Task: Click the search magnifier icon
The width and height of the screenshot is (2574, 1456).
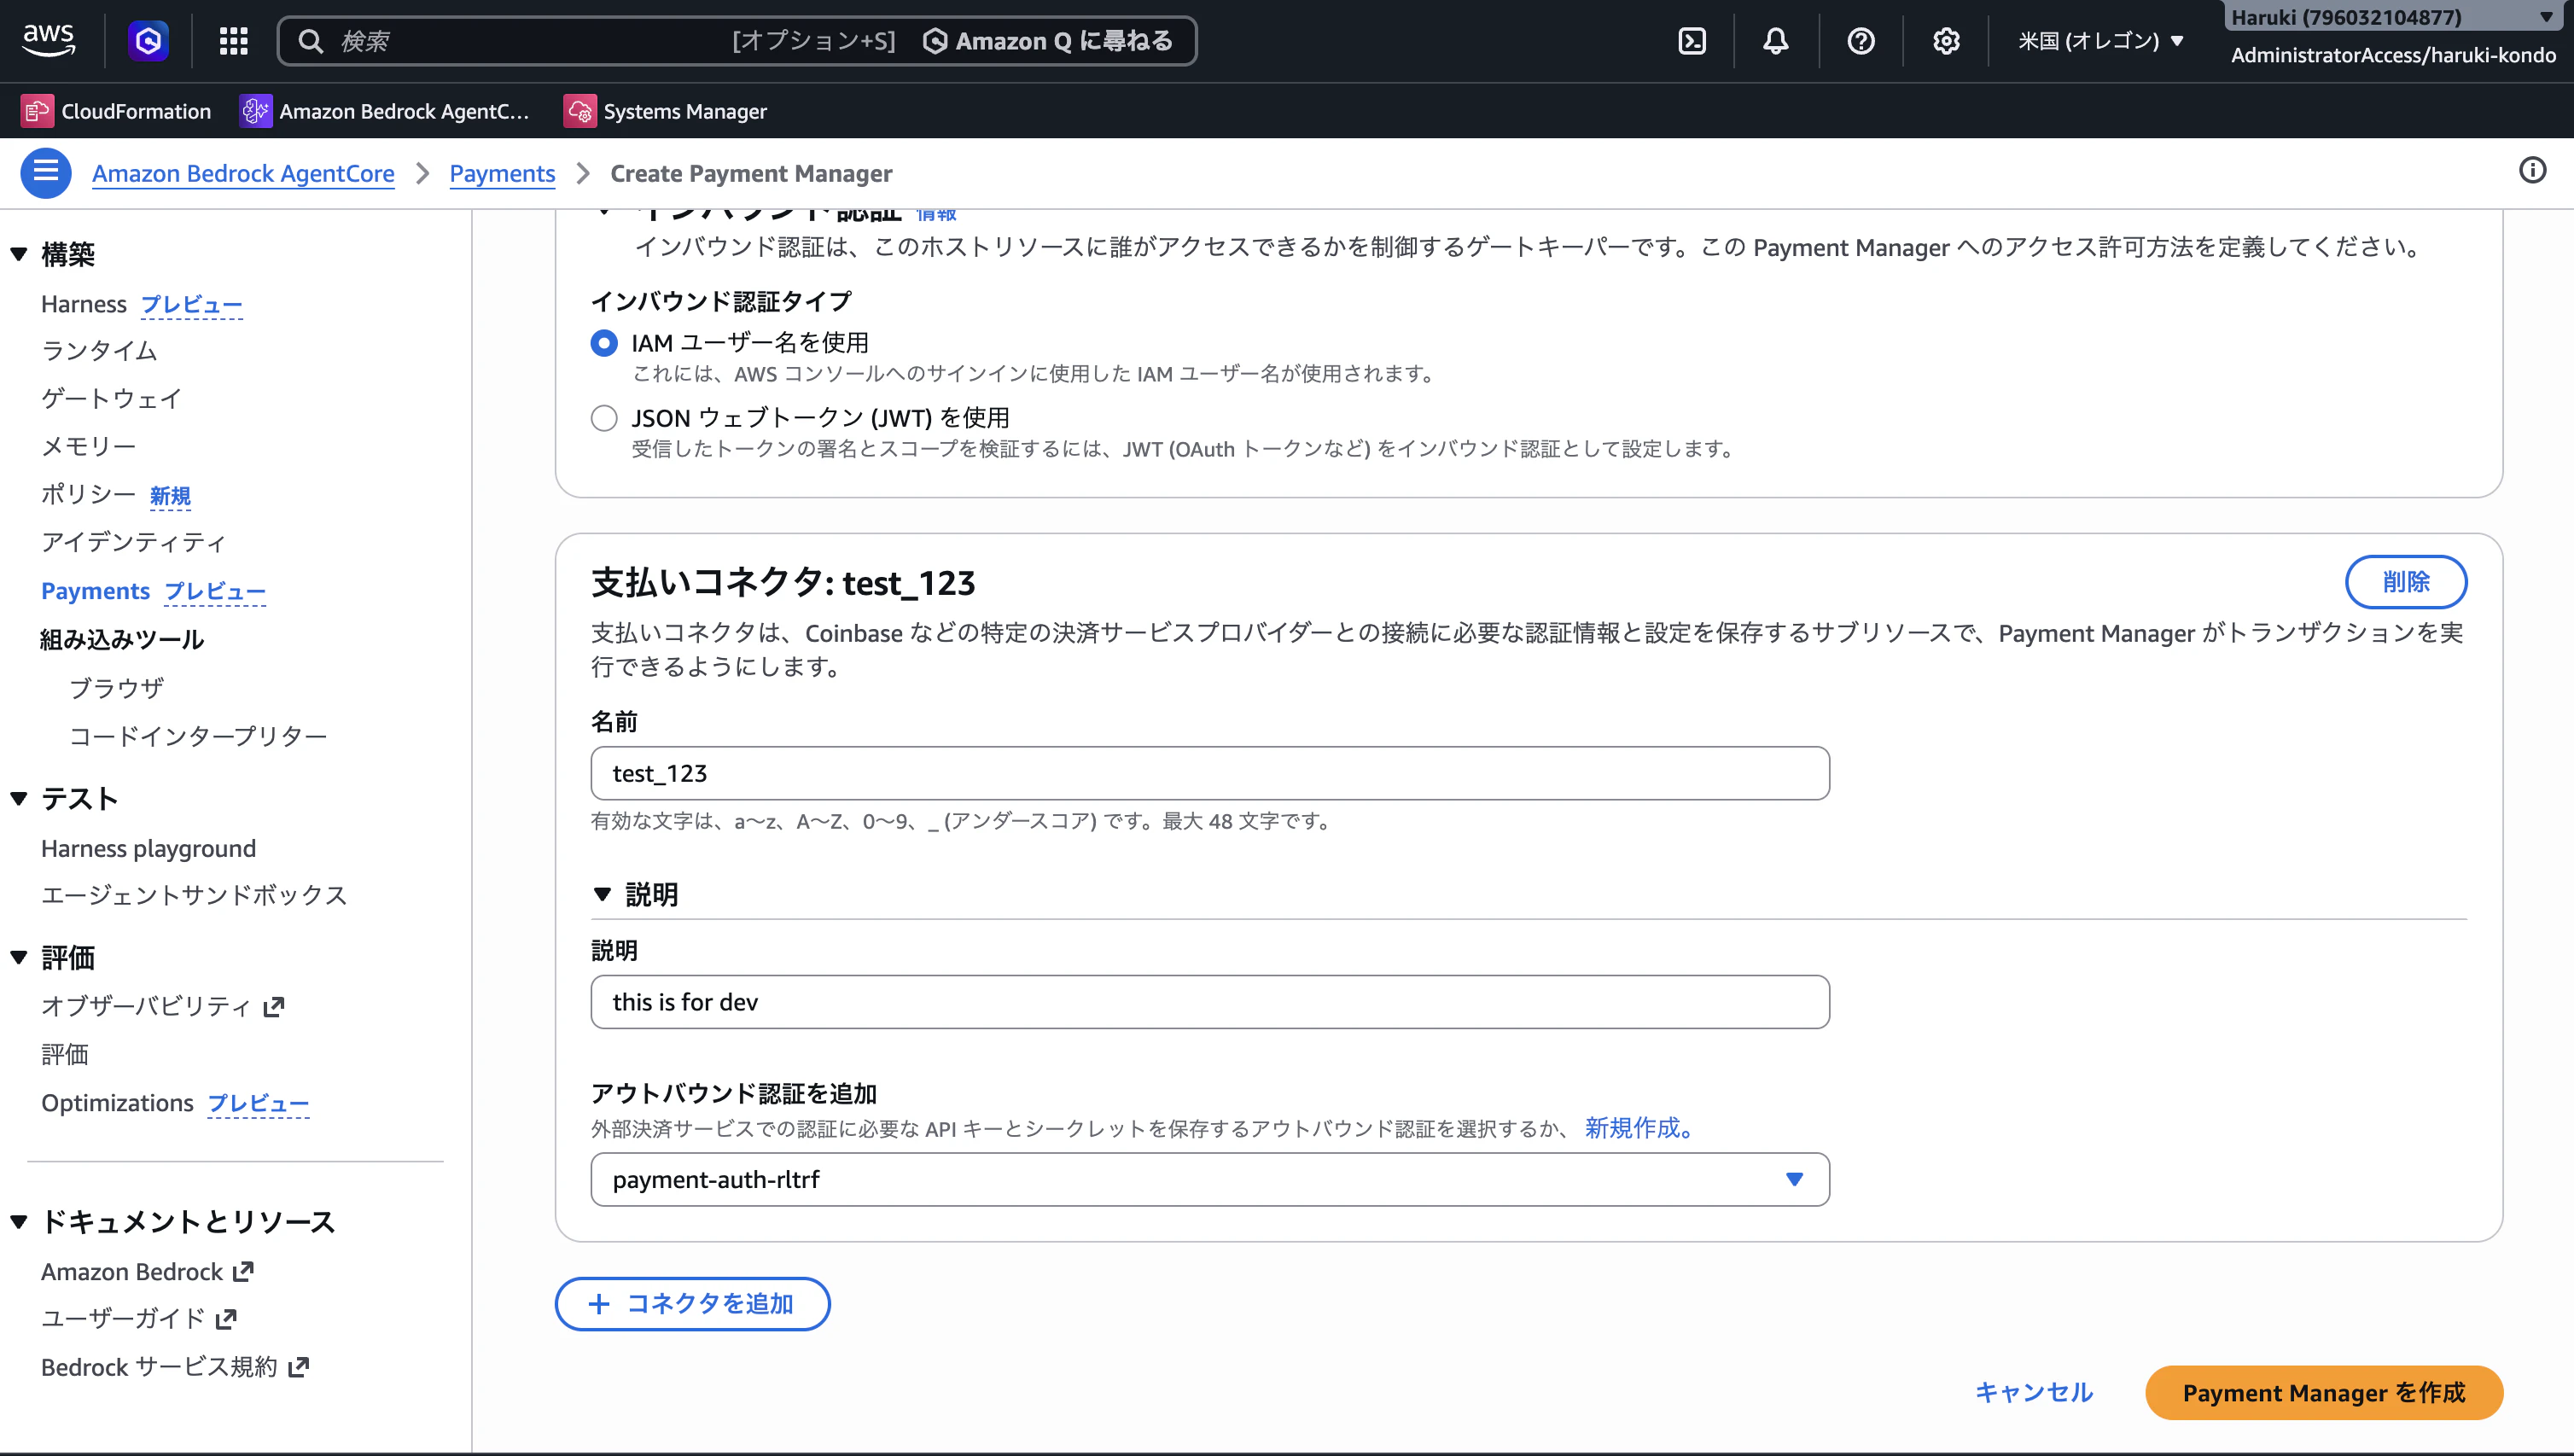Action: (x=311, y=41)
